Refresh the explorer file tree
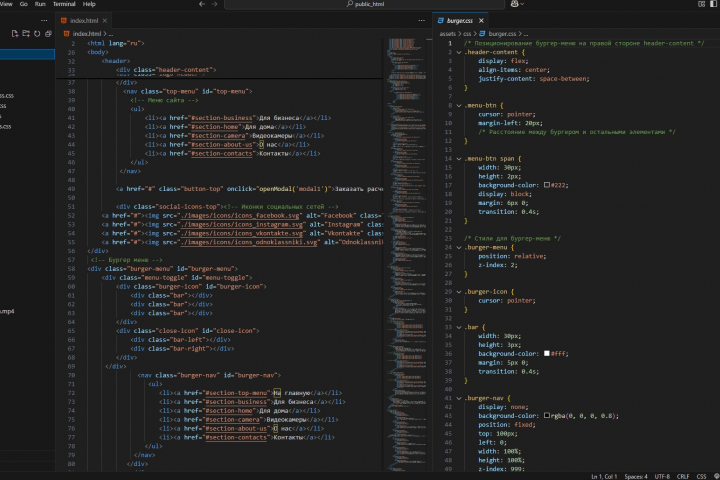Screen dimensions: 720x480 37,34
